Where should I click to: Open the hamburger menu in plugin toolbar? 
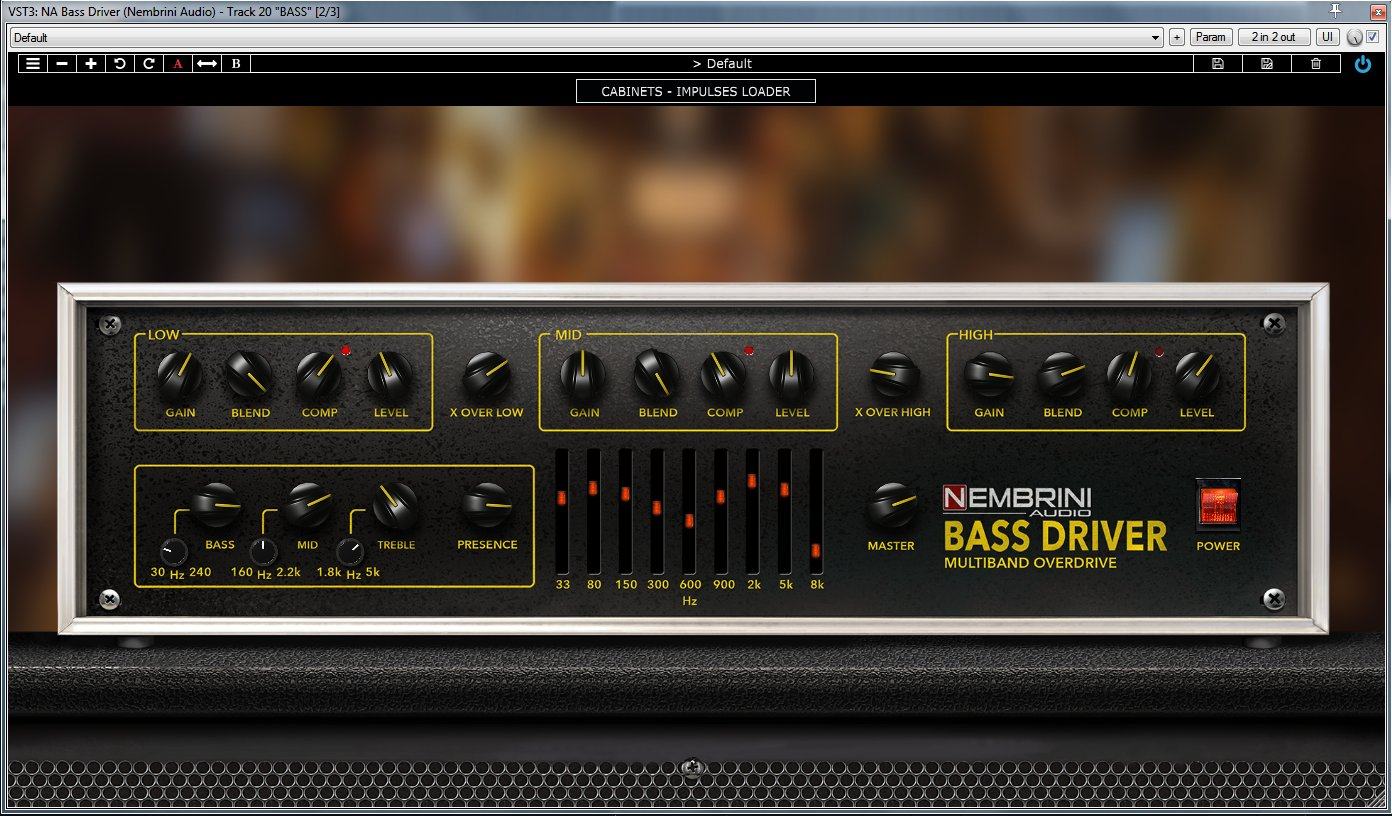tap(33, 63)
